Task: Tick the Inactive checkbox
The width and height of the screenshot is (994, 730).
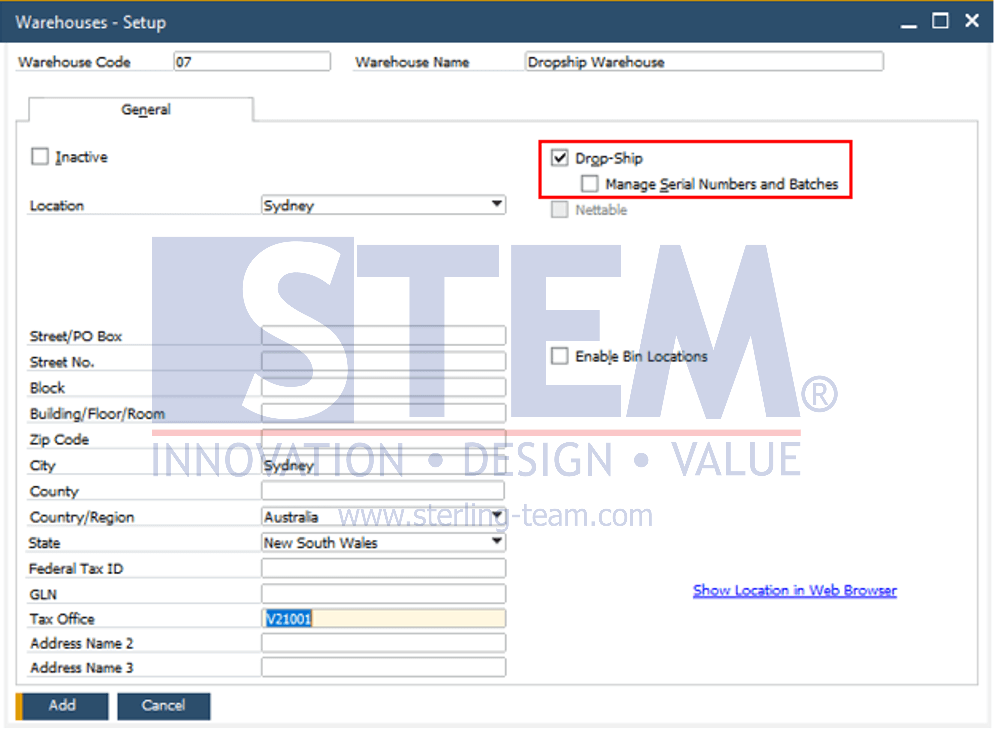Action: (40, 156)
